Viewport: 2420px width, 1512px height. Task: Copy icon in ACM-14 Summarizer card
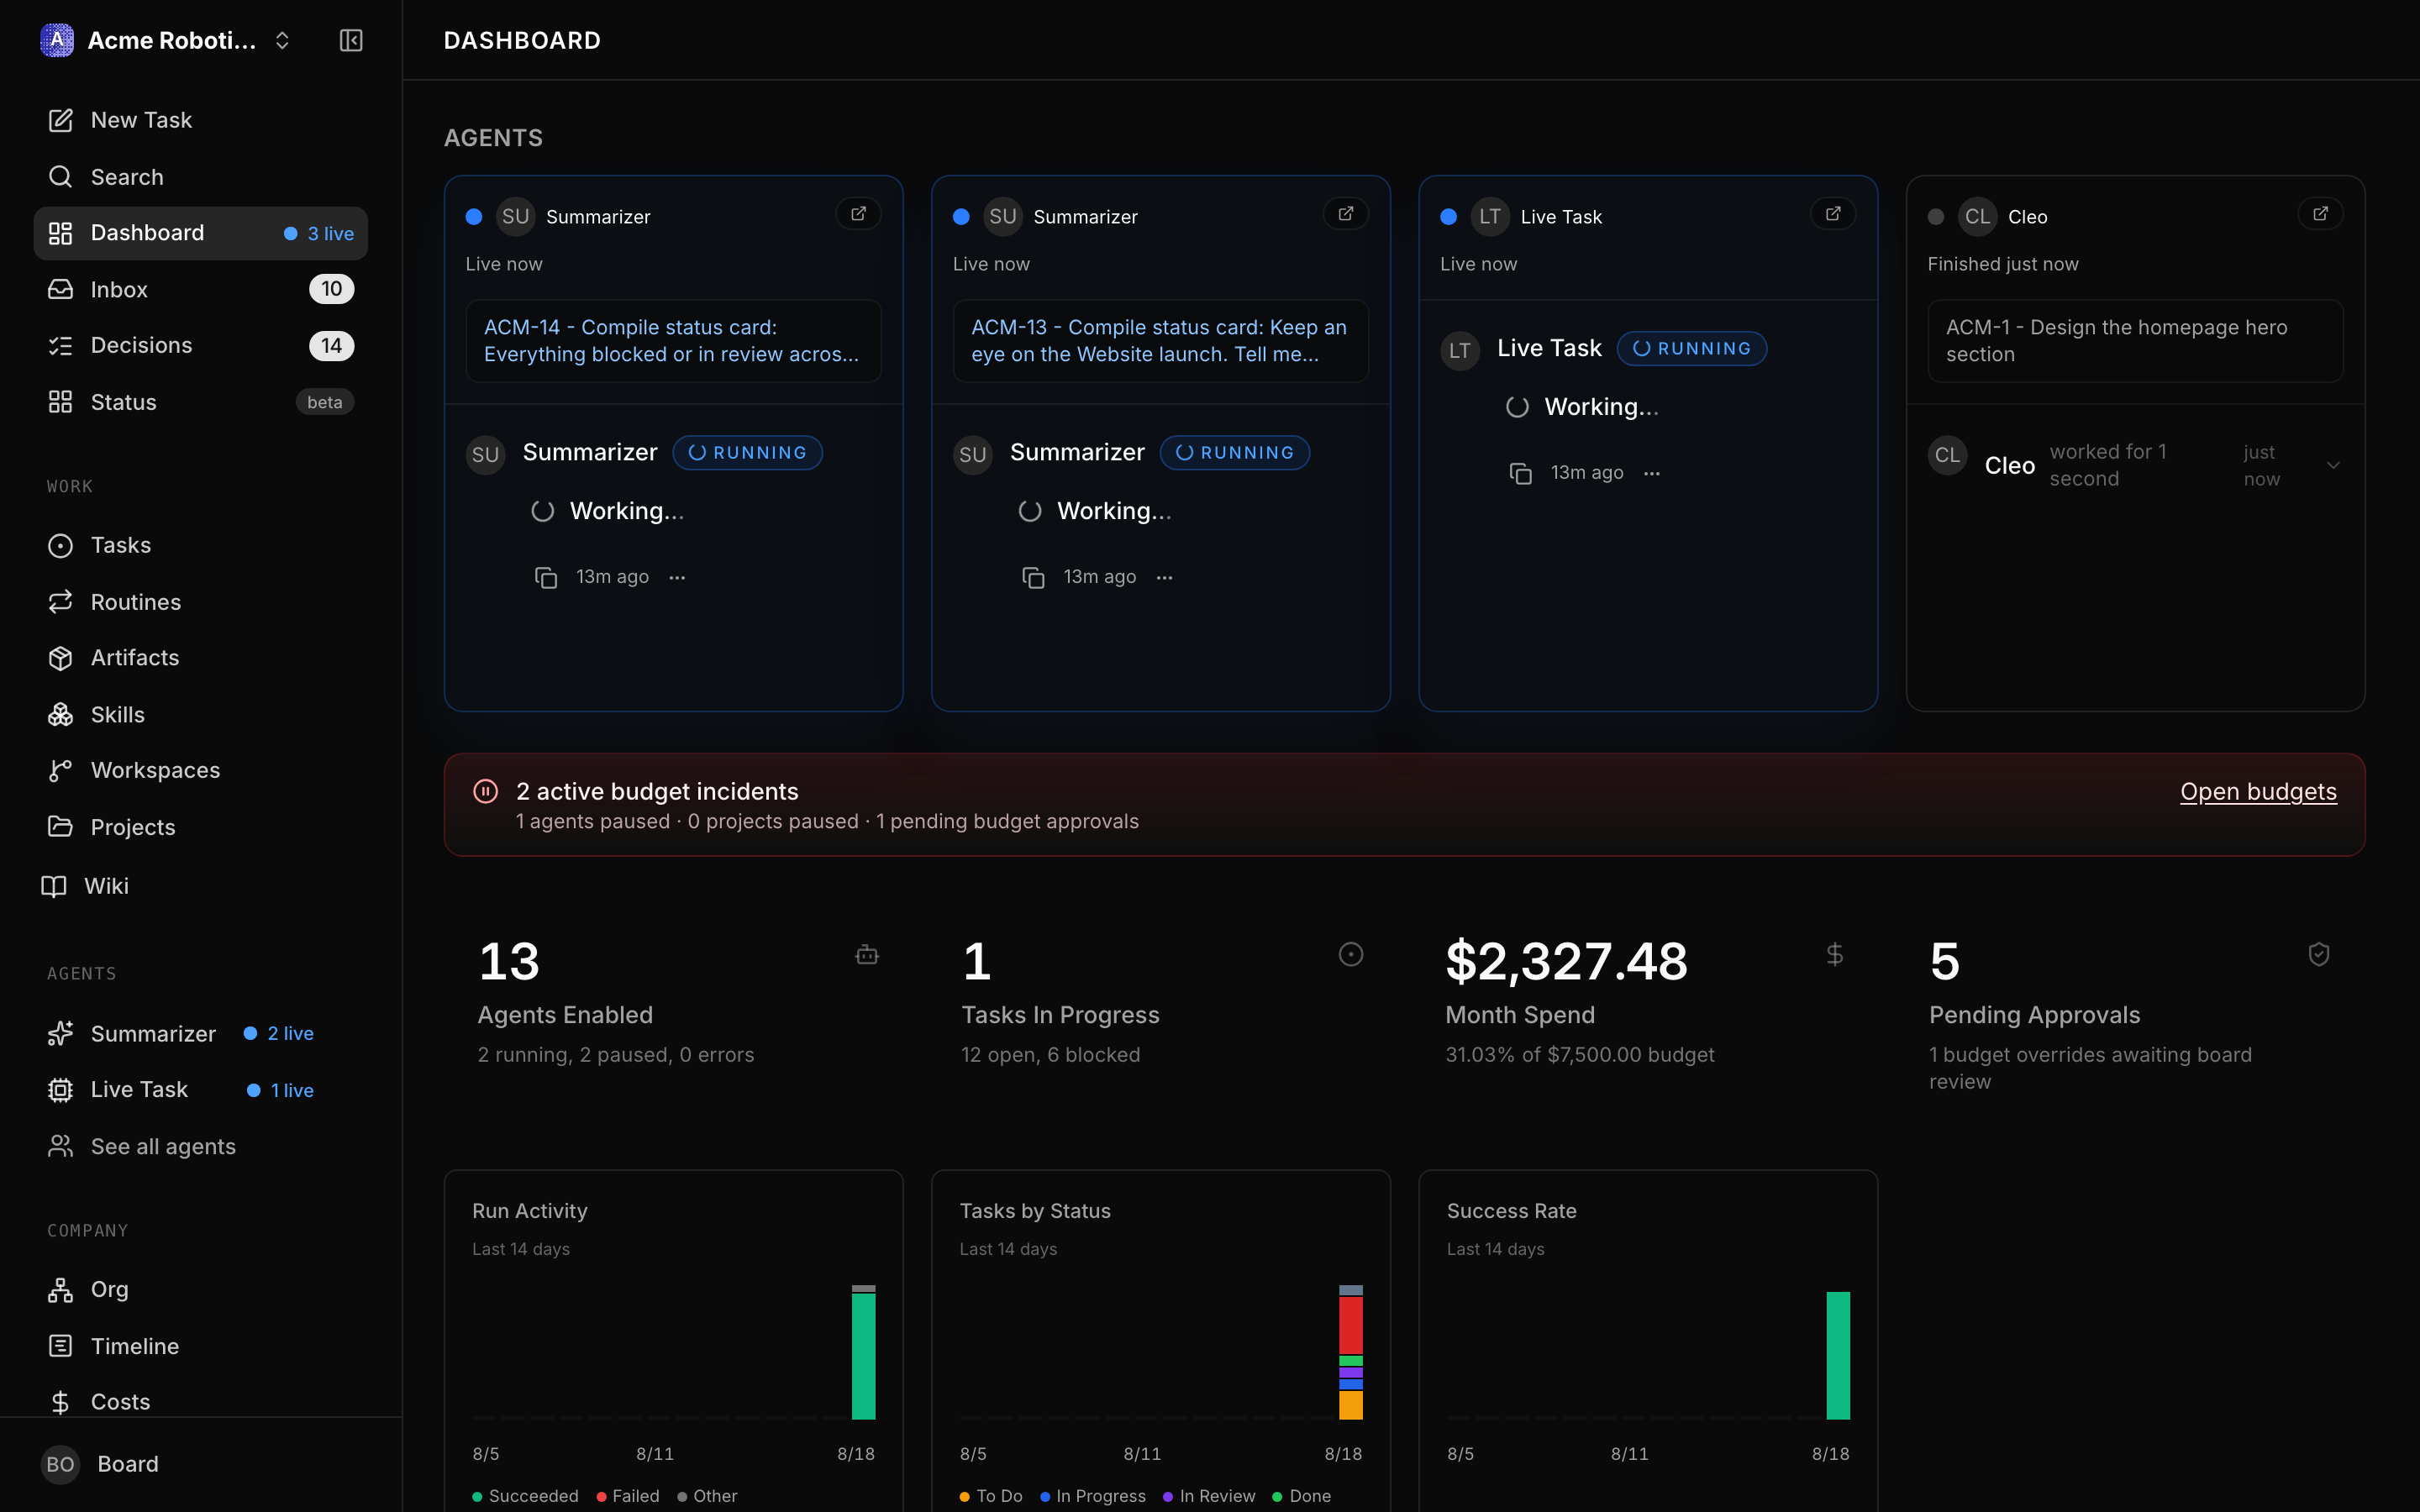(545, 577)
